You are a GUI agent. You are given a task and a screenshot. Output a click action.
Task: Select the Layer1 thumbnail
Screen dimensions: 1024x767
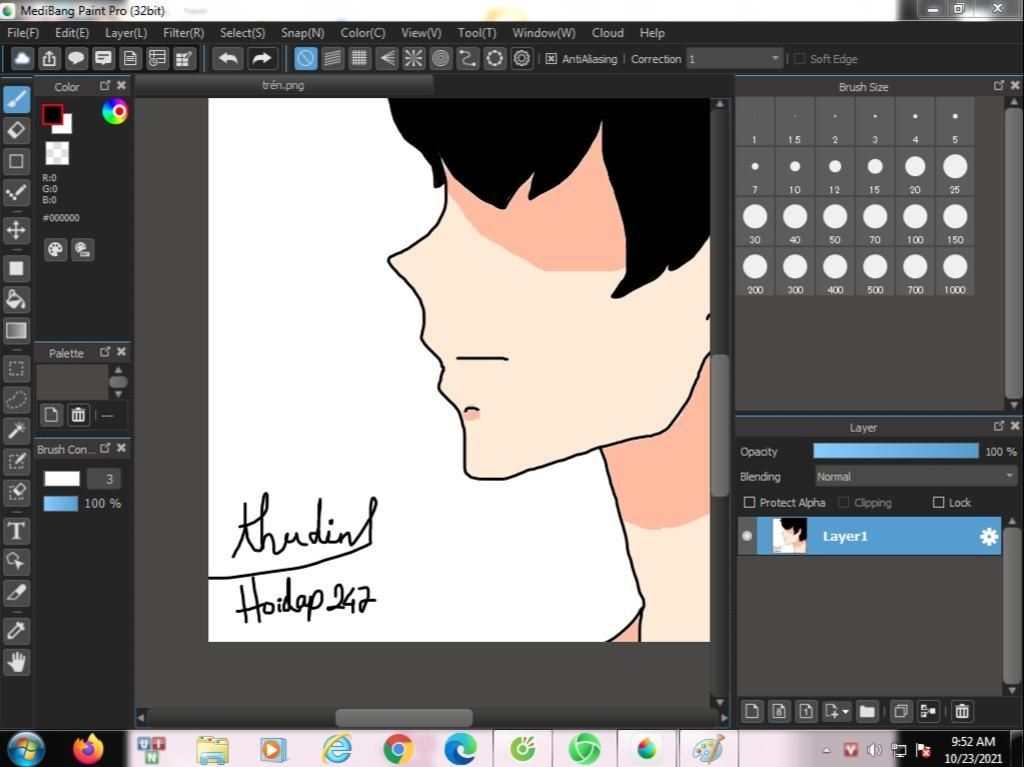790,536
